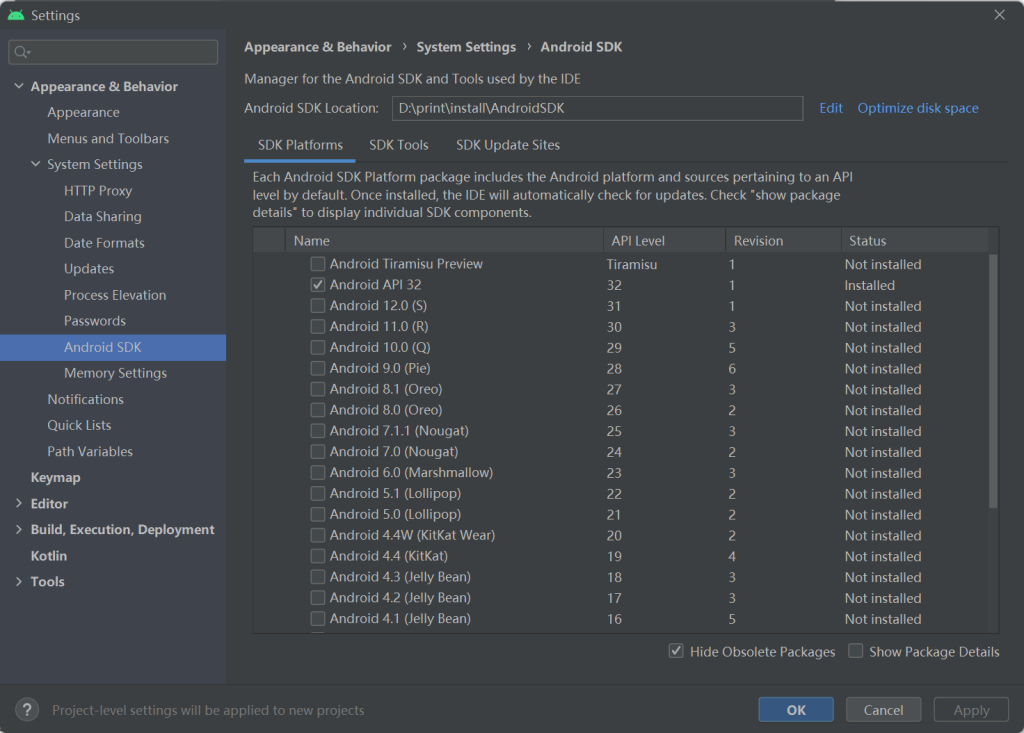Select Quick Lists settings
1024x733 pixels.
[x=79, y=425]
